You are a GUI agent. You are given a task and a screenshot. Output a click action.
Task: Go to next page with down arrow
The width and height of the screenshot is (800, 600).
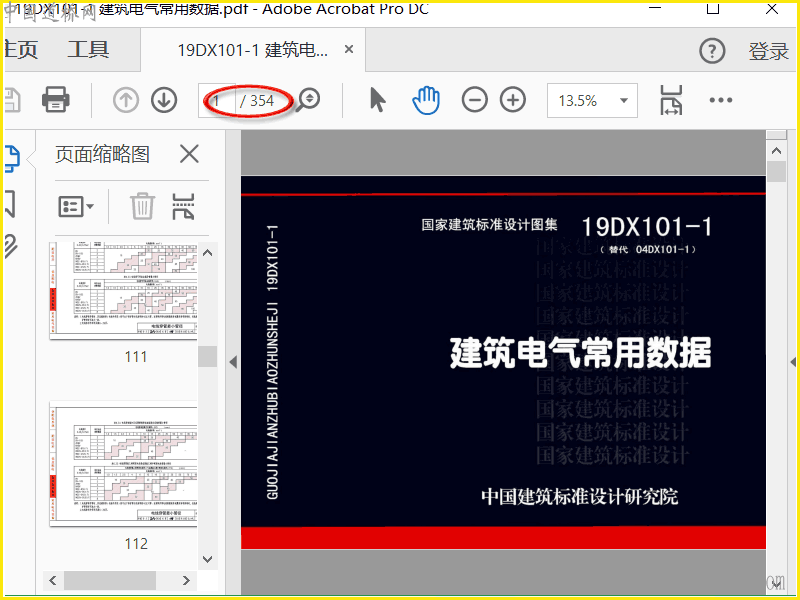[164, 100]
